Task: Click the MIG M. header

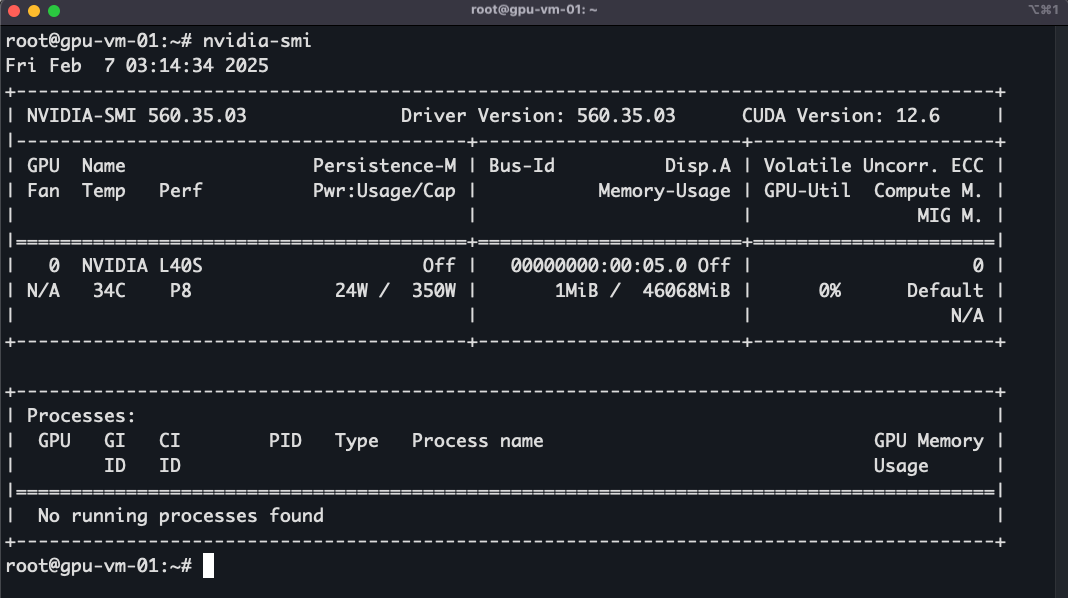Action: point(950,216)
